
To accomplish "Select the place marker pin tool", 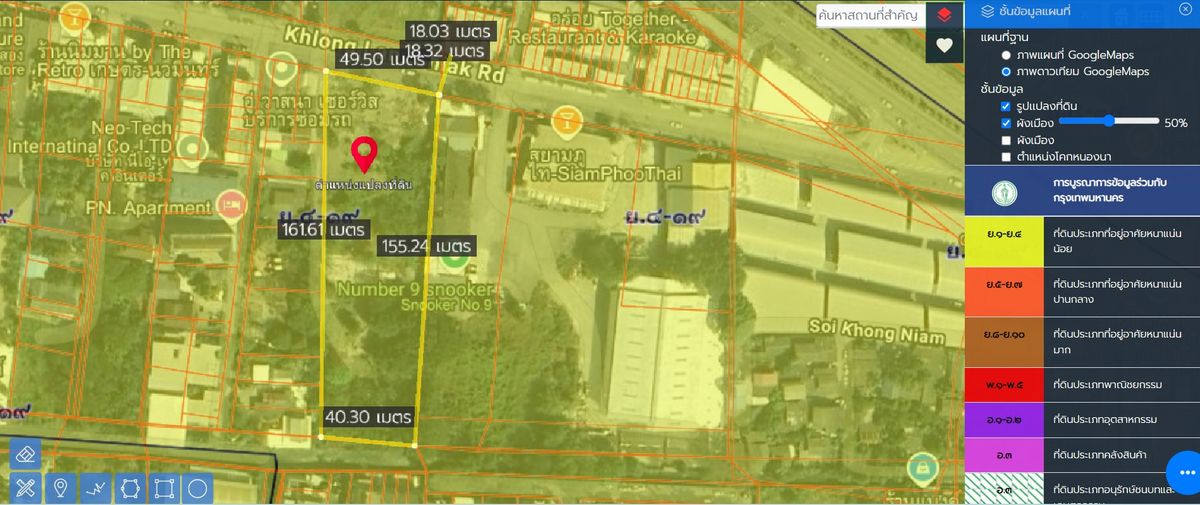I will tap(60, 488).
